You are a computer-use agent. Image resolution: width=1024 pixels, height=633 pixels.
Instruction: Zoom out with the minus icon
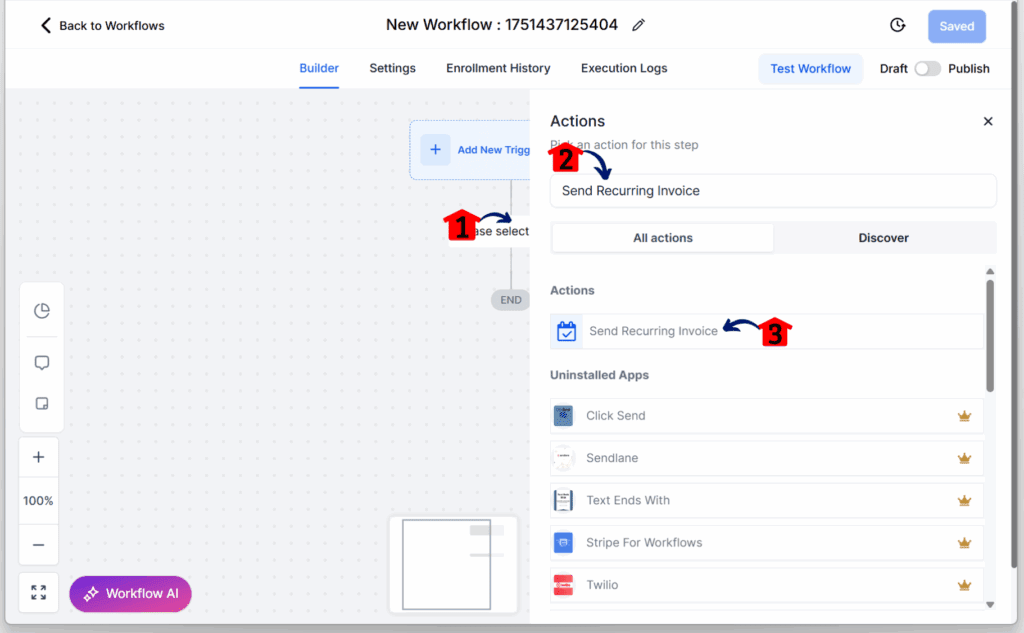(39, 545)
